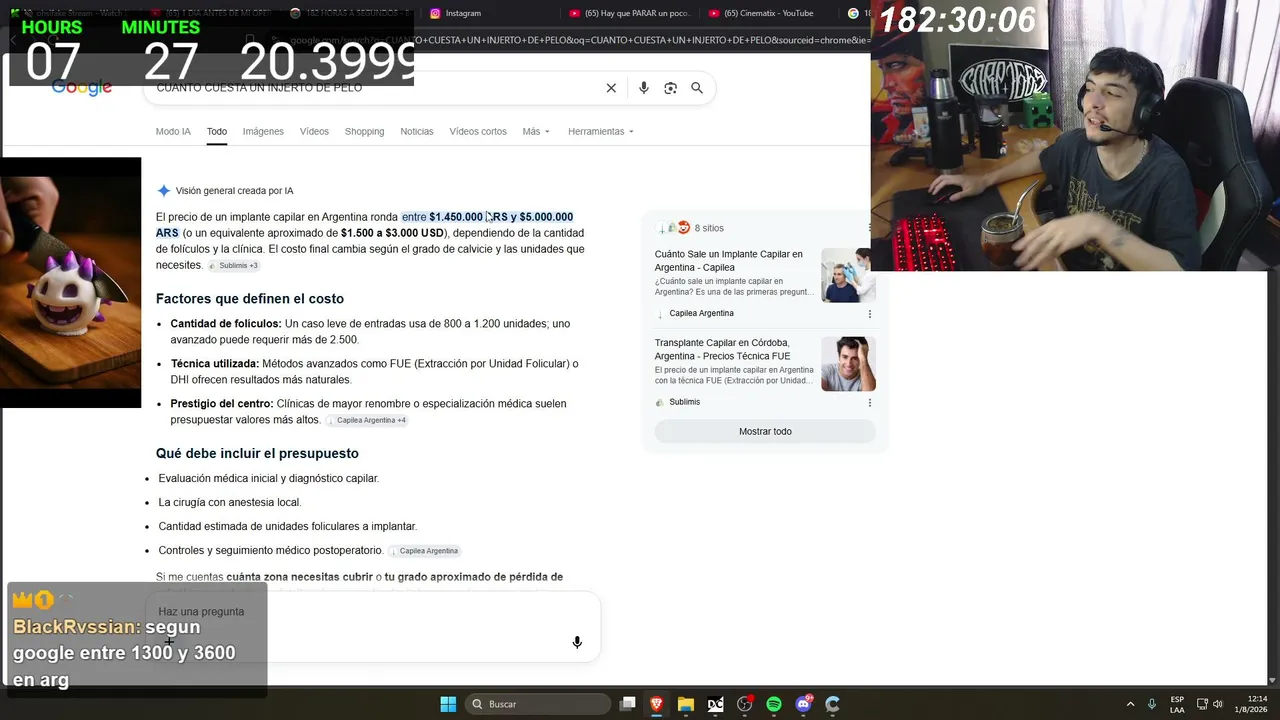Click the 8 sitios sources label

tap(709, 228)
